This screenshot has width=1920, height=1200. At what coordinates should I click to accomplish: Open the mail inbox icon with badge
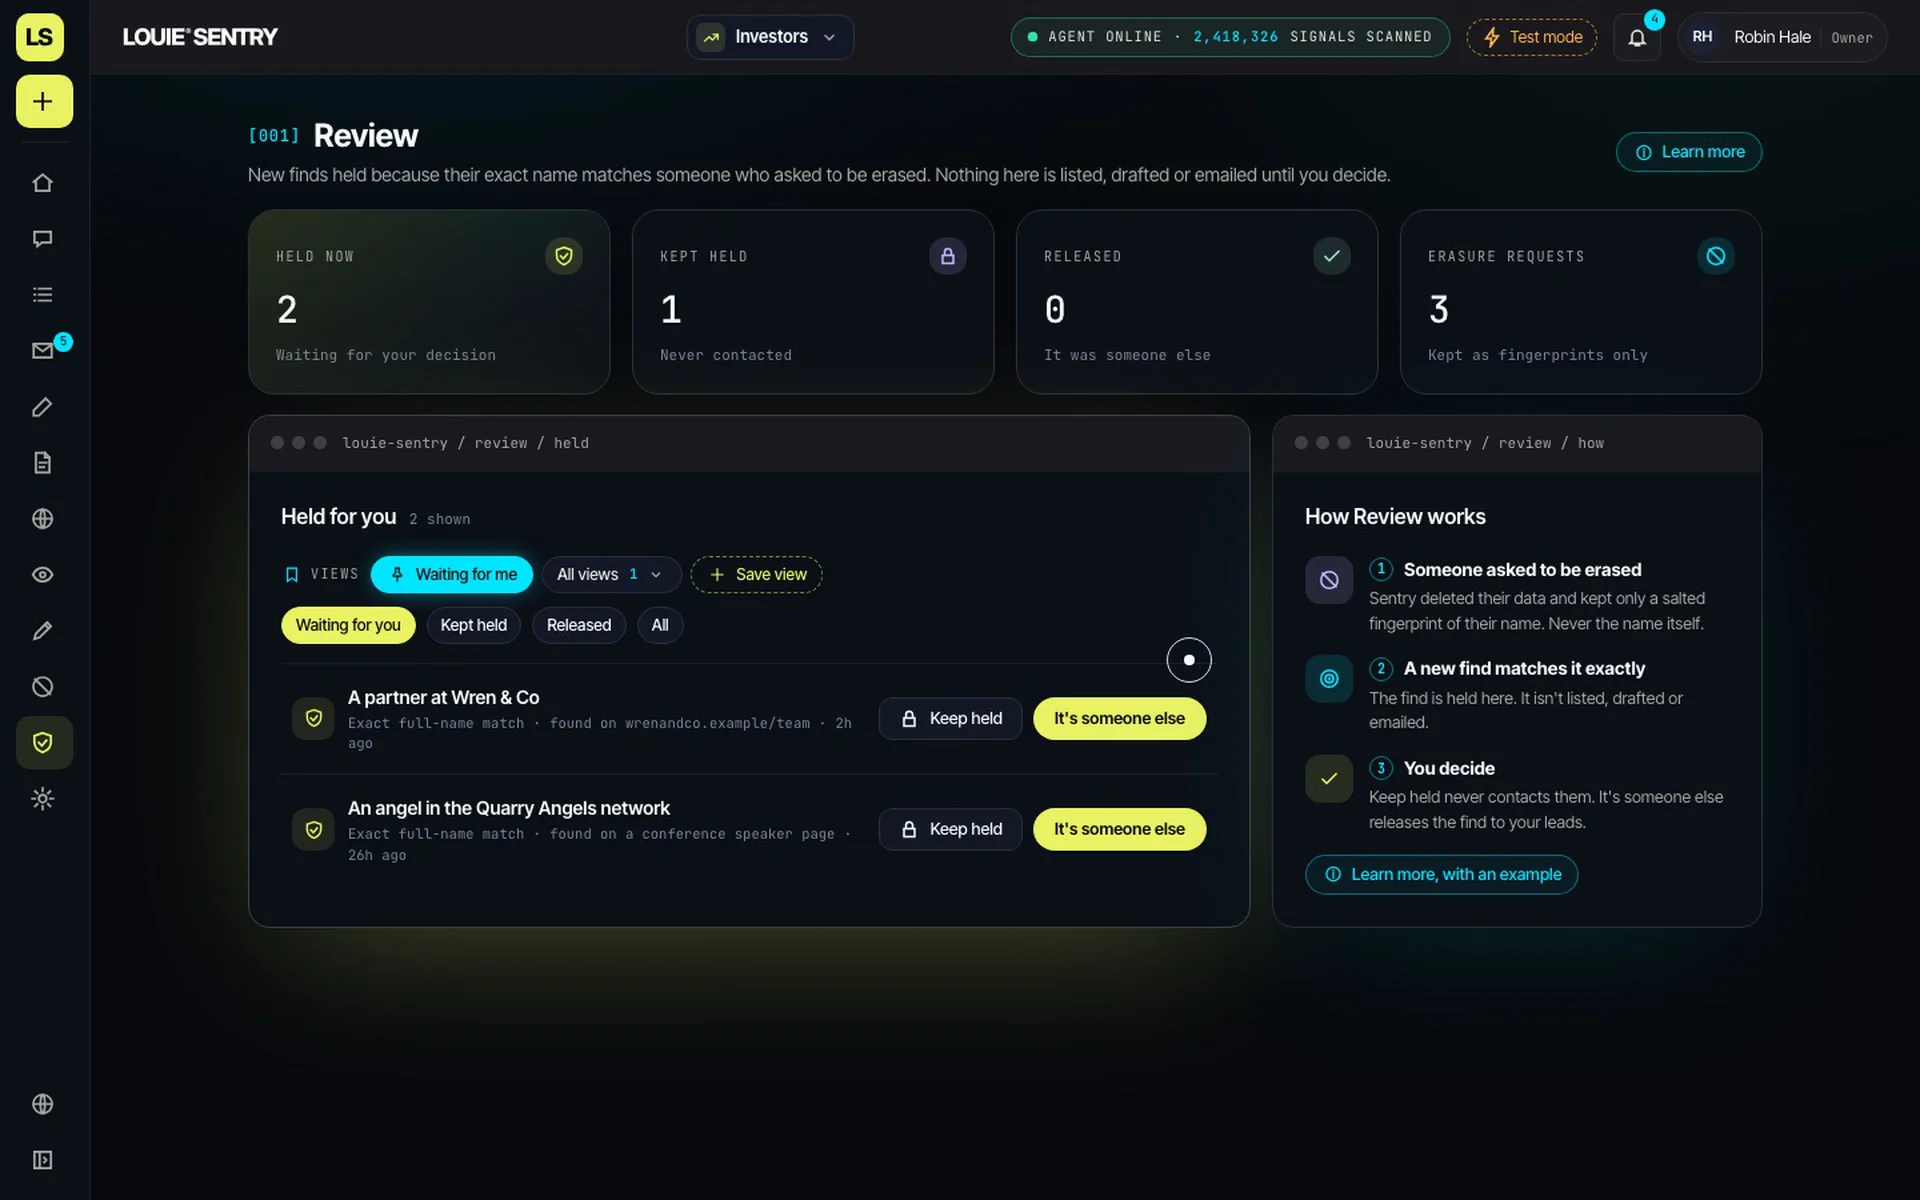point(42,351)
